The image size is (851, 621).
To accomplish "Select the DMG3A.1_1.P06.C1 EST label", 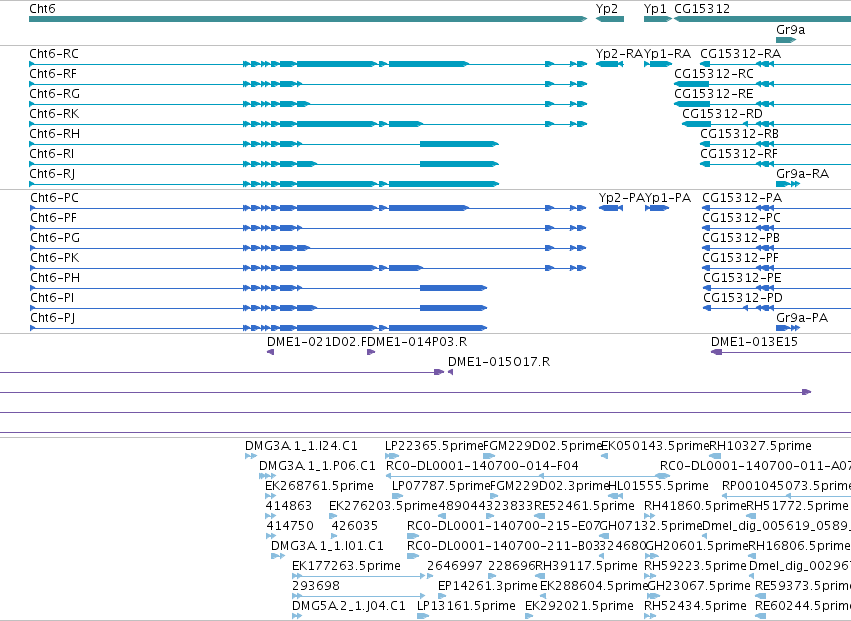I will [317, 466].
